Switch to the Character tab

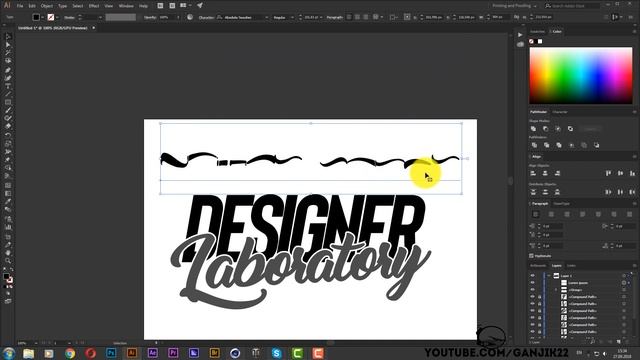tap(560, 112)
